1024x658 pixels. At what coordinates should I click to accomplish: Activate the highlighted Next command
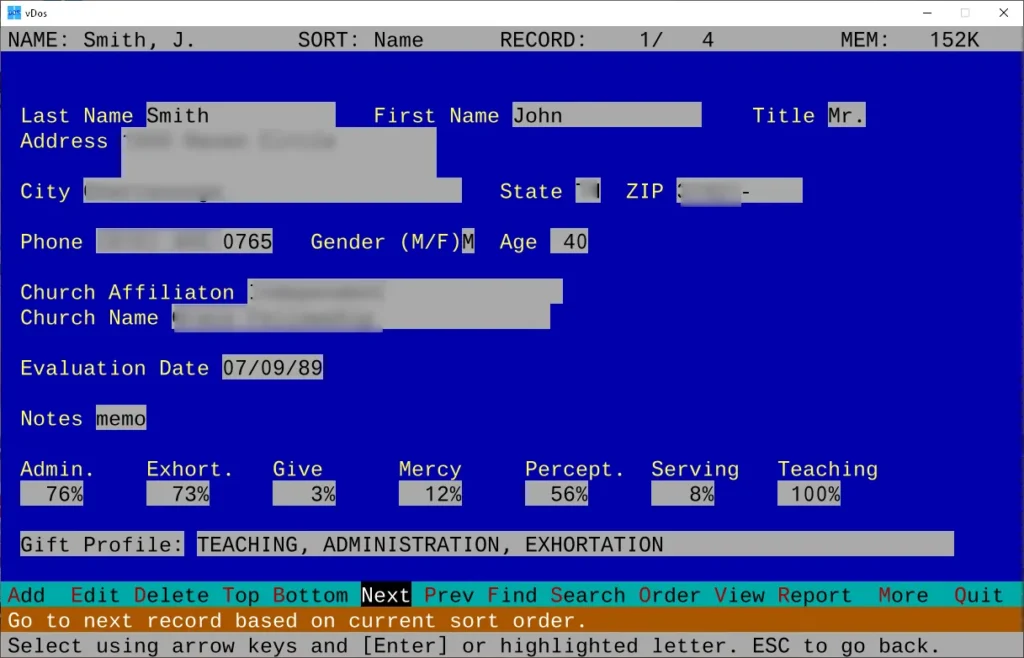386,595
